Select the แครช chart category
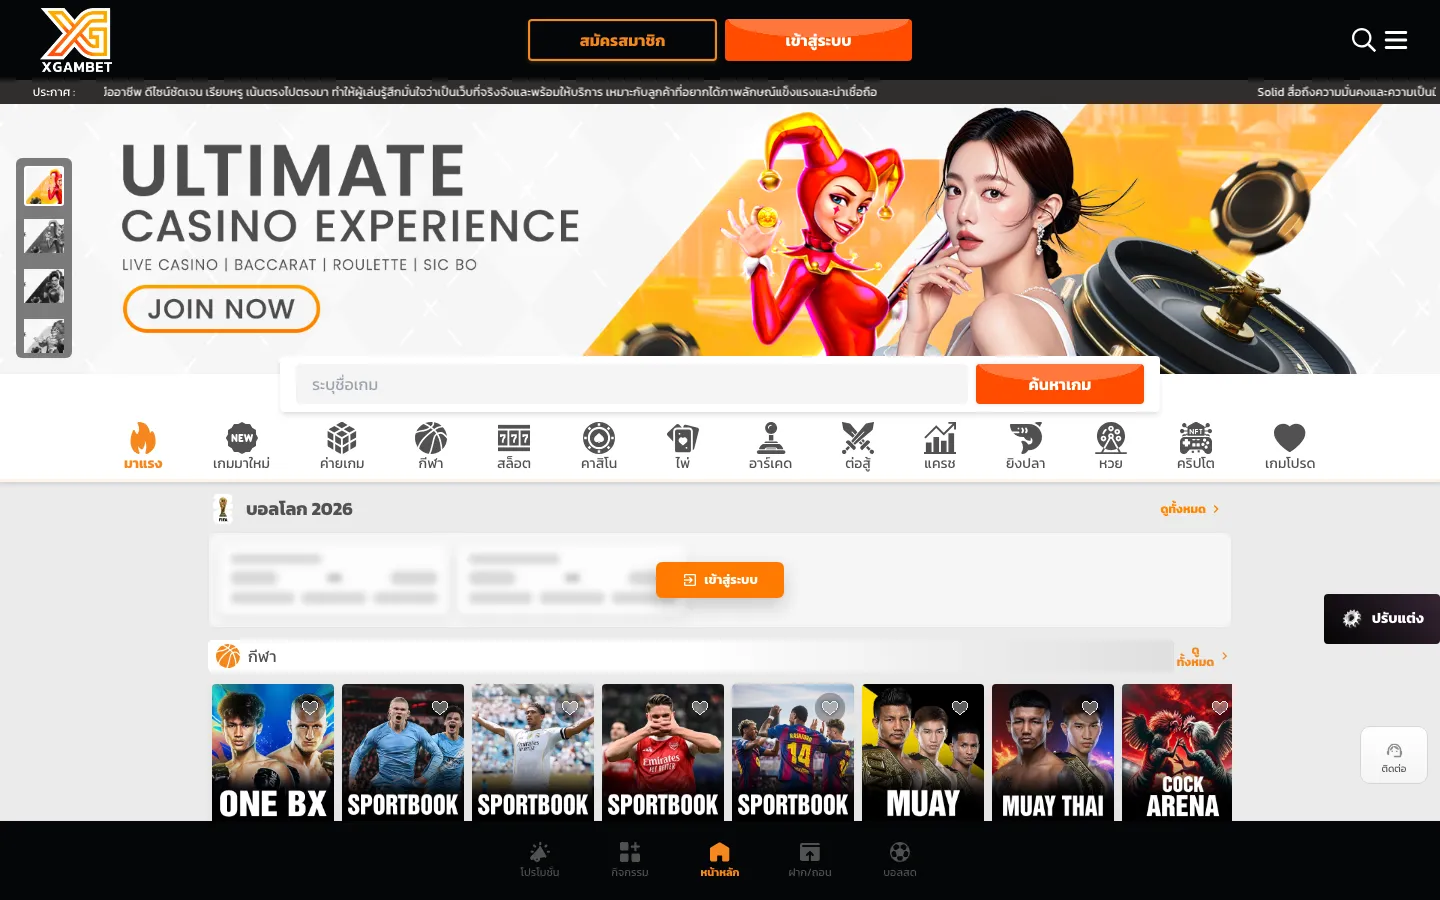The width and height of the screenshot is (1440, 900). (x=940, y=446)
